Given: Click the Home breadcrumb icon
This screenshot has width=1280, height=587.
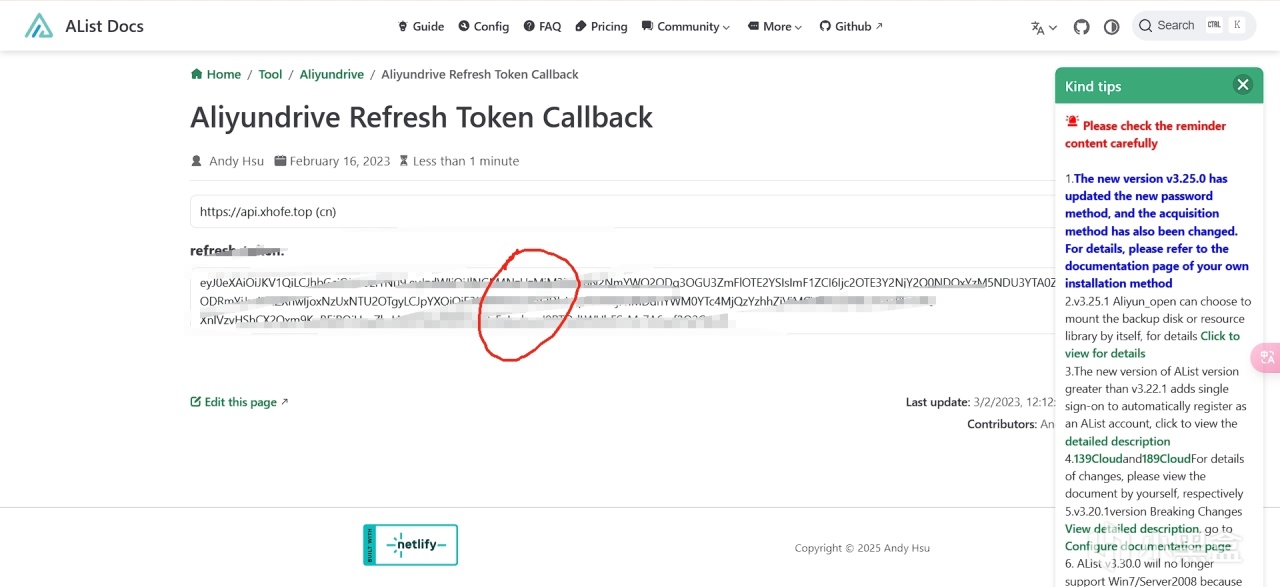Looking at the screenshot, I should 197,74.
